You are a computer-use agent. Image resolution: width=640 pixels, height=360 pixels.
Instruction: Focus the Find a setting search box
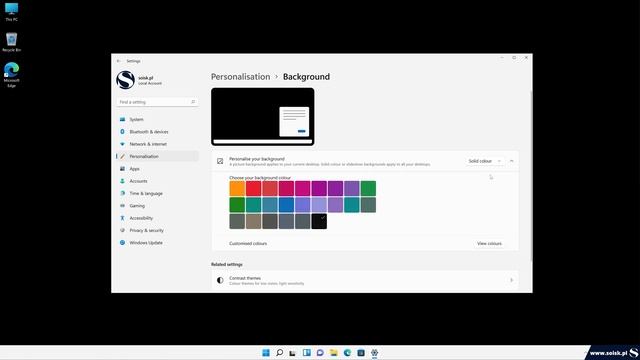coord(157,102)
